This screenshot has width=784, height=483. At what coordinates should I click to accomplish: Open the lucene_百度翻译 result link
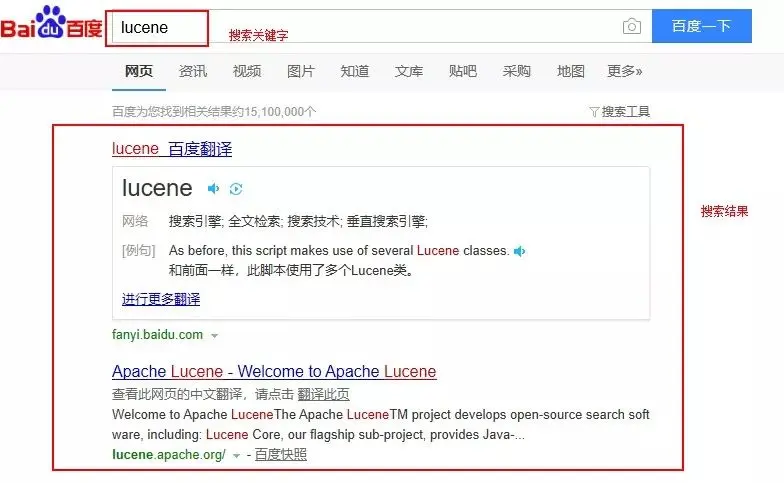point(172,148)
